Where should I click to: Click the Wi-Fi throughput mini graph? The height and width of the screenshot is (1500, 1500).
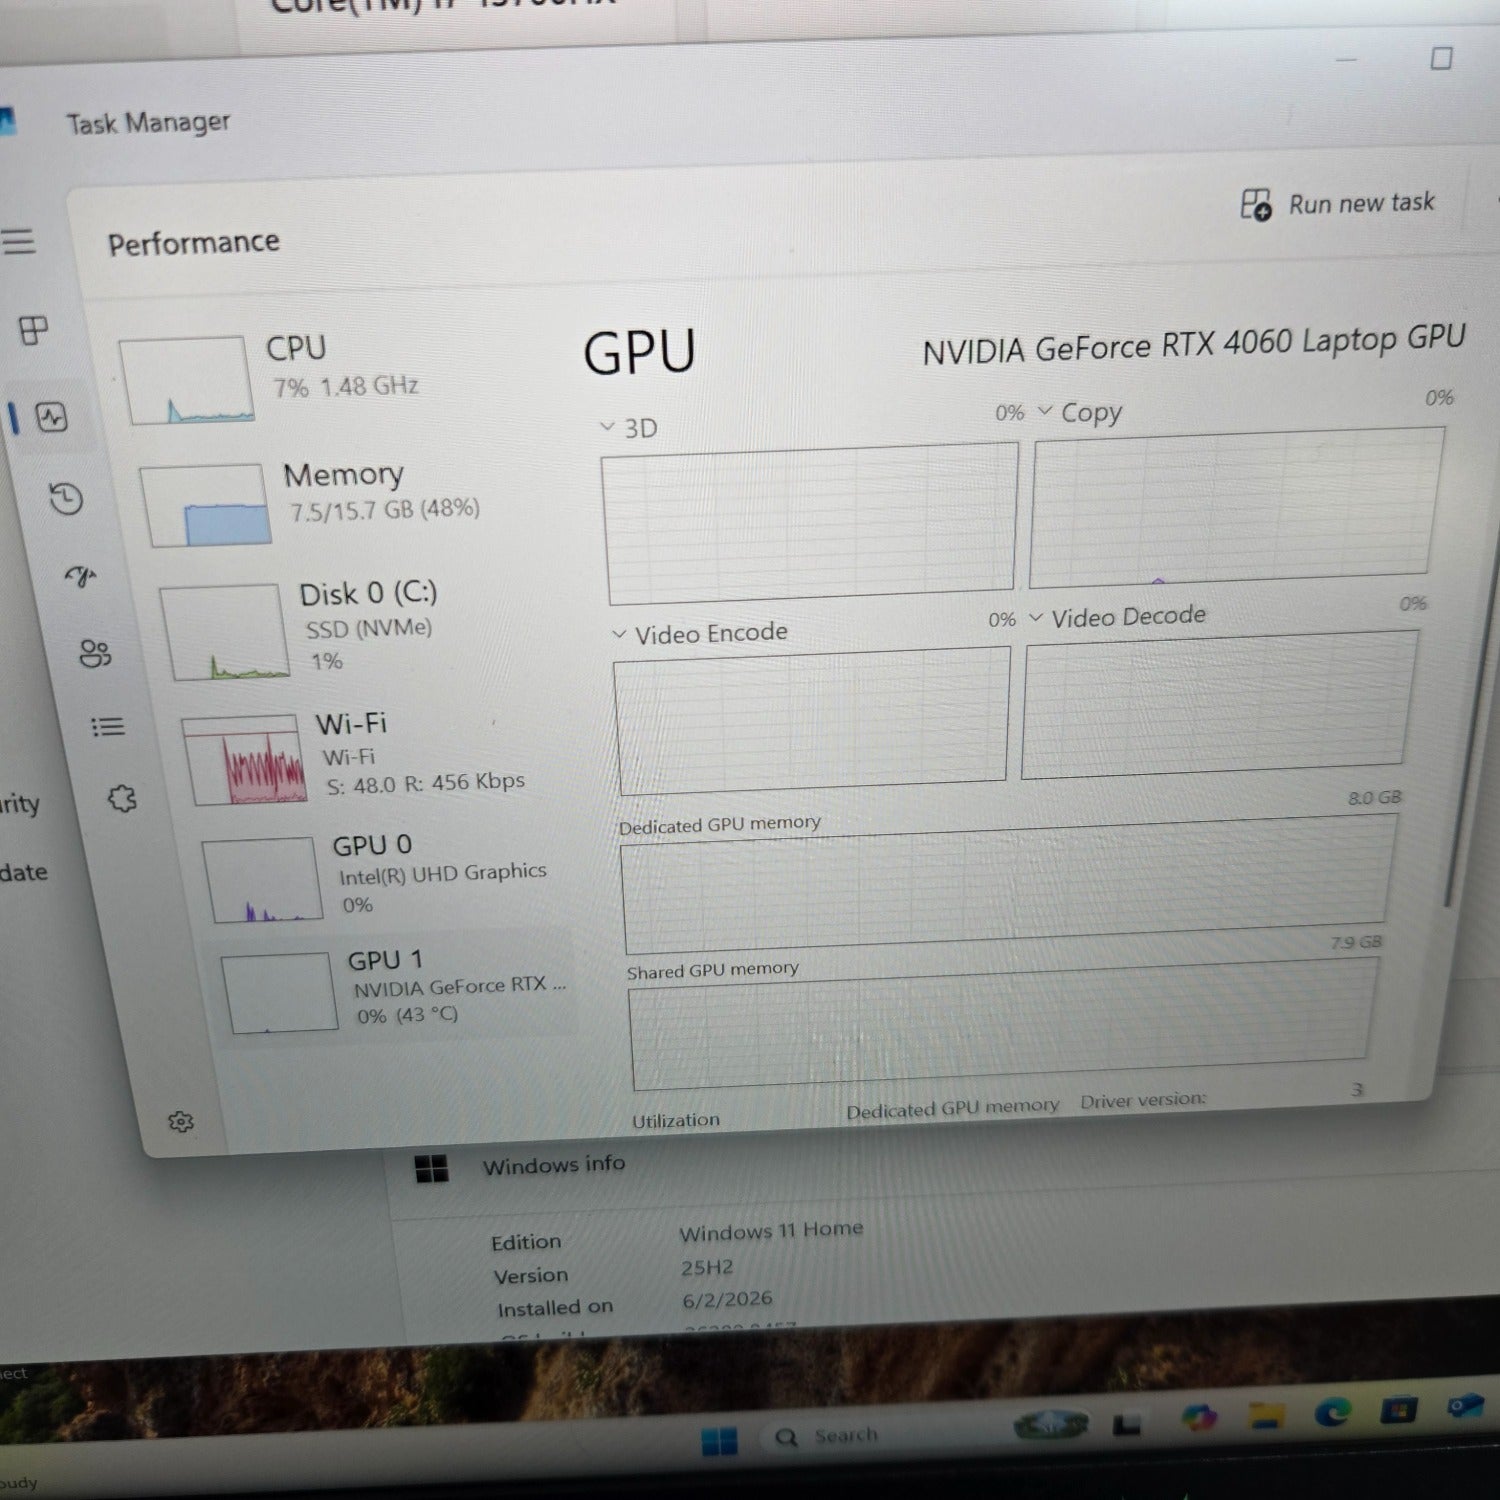[245, 759]
